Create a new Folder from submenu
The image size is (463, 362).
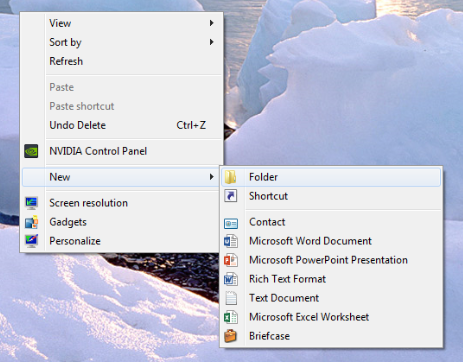(331, 177)
